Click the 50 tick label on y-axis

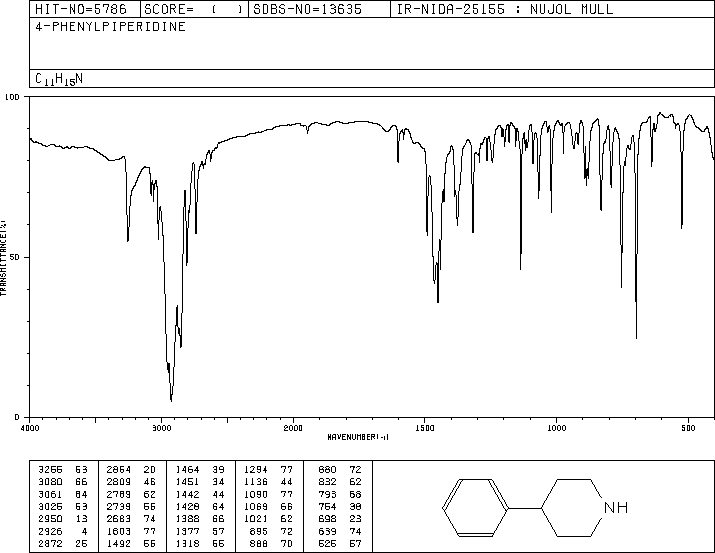(x=14, y=257)
